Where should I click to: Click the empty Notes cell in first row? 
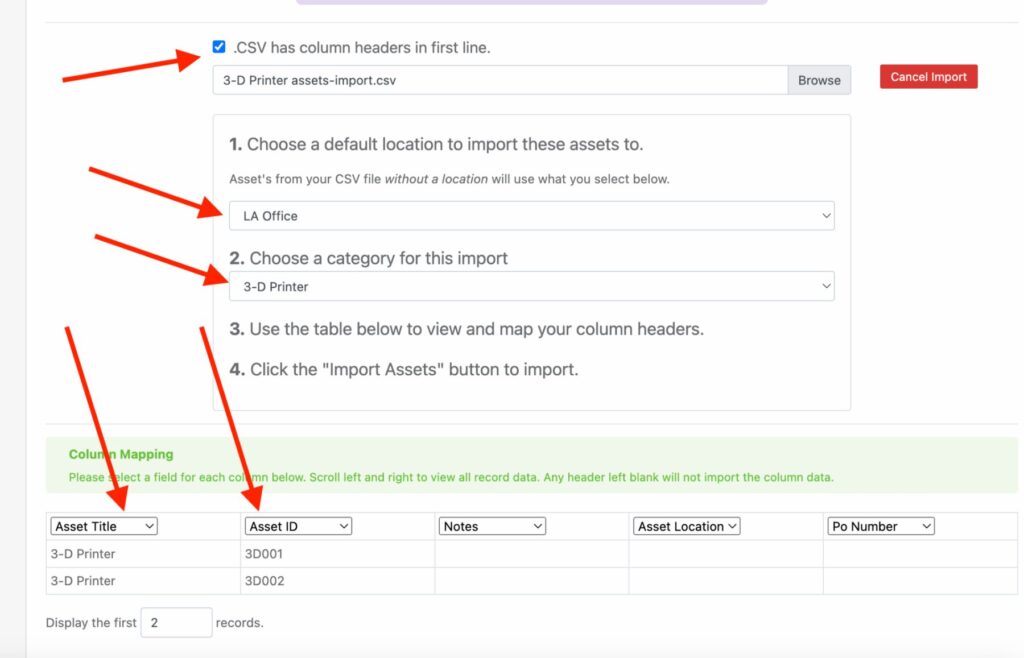530,553
